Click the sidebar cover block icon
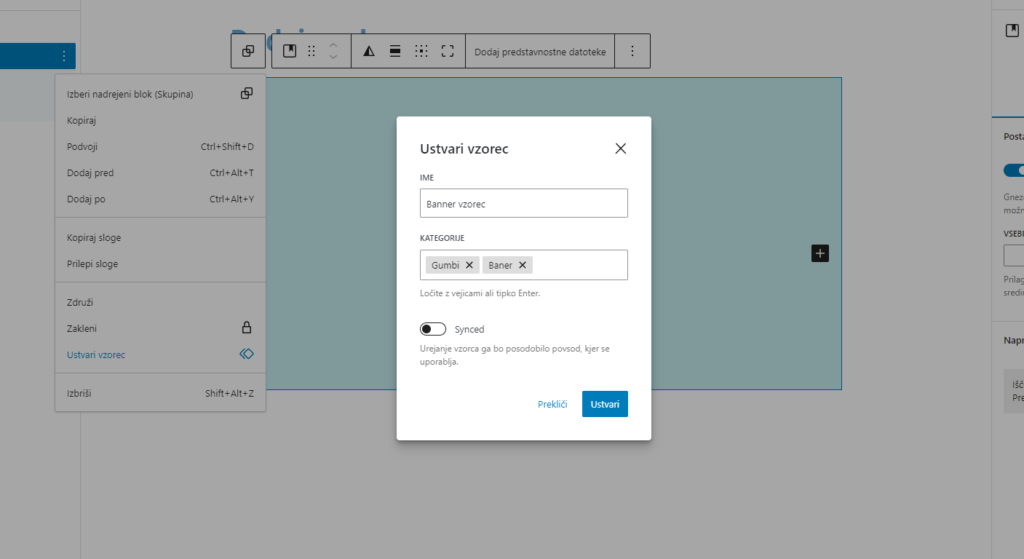Viewport: 1024px width, 559px height. coord(1012,30)
